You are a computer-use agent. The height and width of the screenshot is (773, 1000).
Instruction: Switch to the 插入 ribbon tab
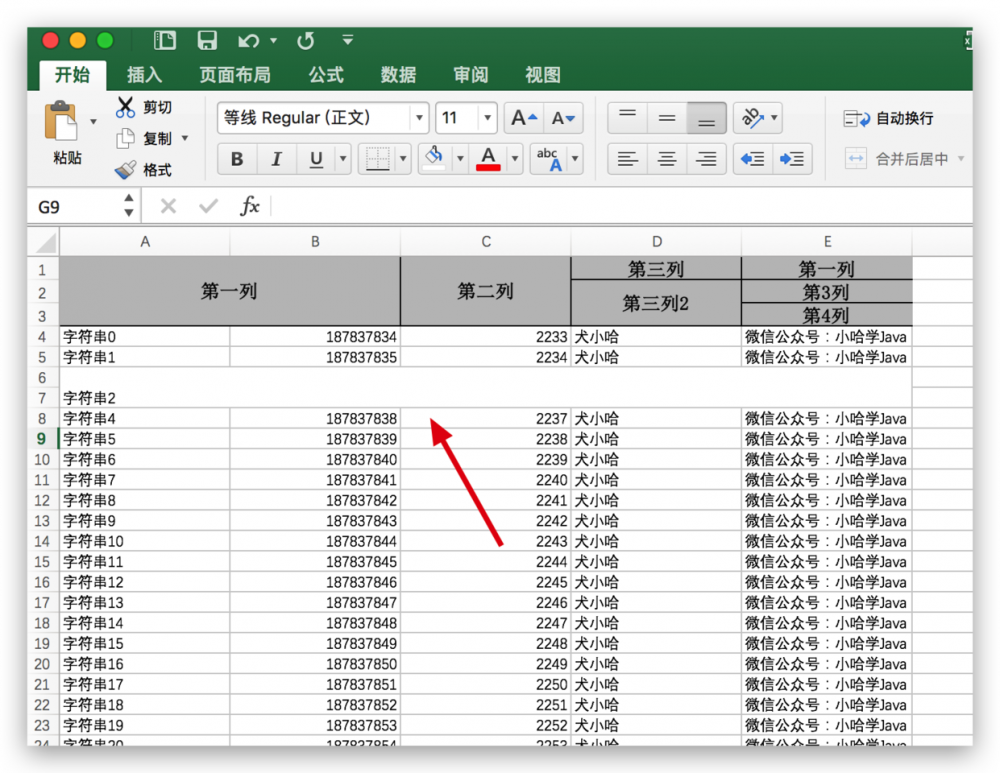point(146,74)
